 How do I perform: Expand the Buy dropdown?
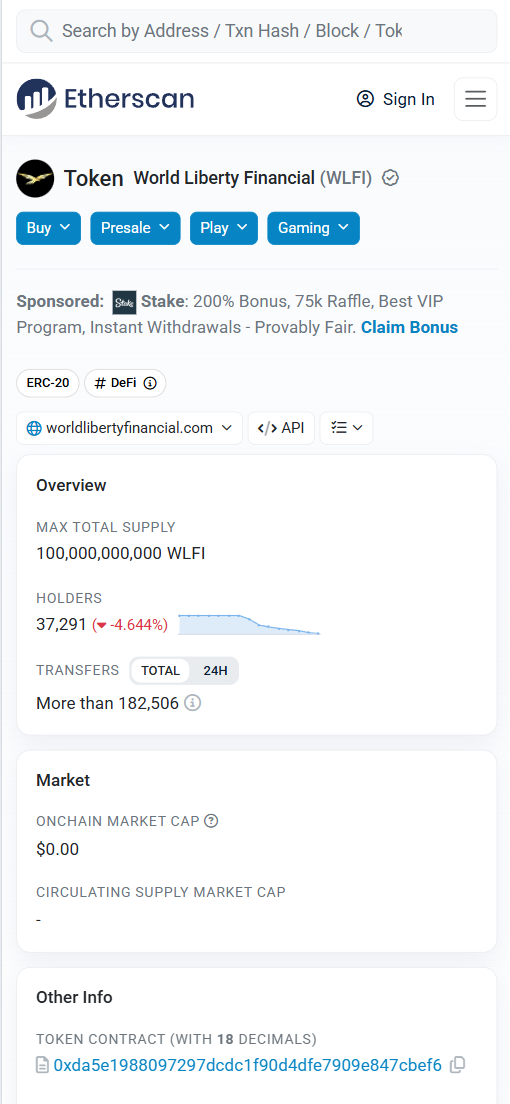pos(49,228)
